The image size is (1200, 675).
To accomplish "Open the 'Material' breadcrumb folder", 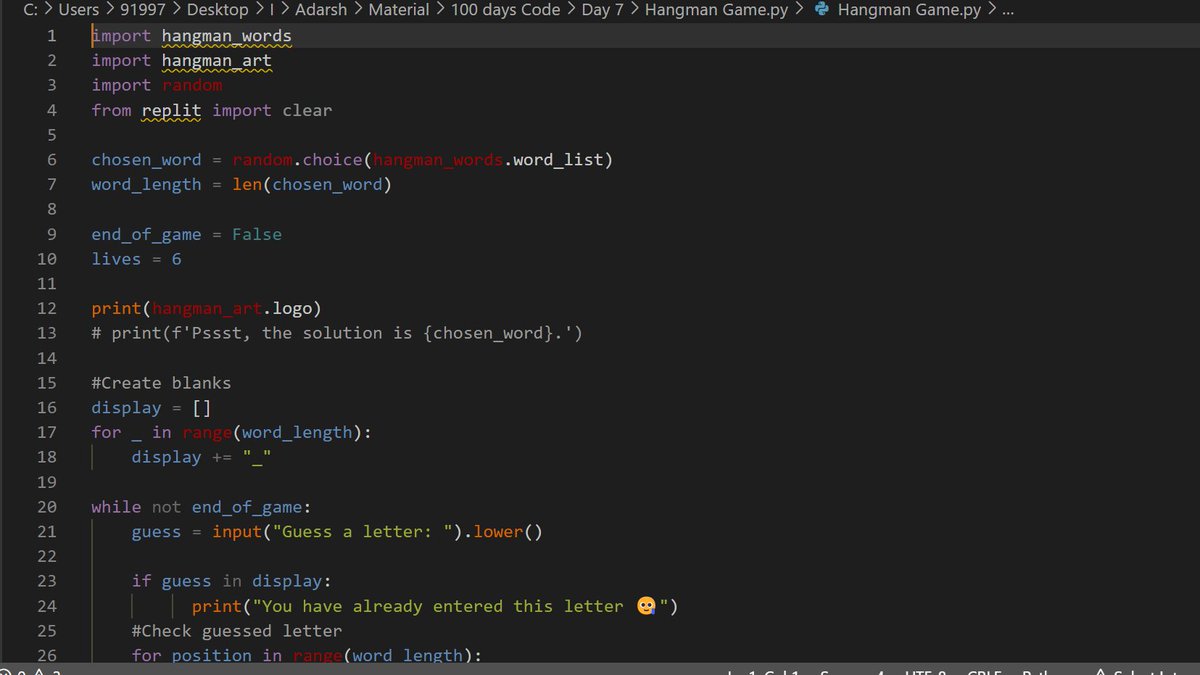I will (x=399, y=10).
